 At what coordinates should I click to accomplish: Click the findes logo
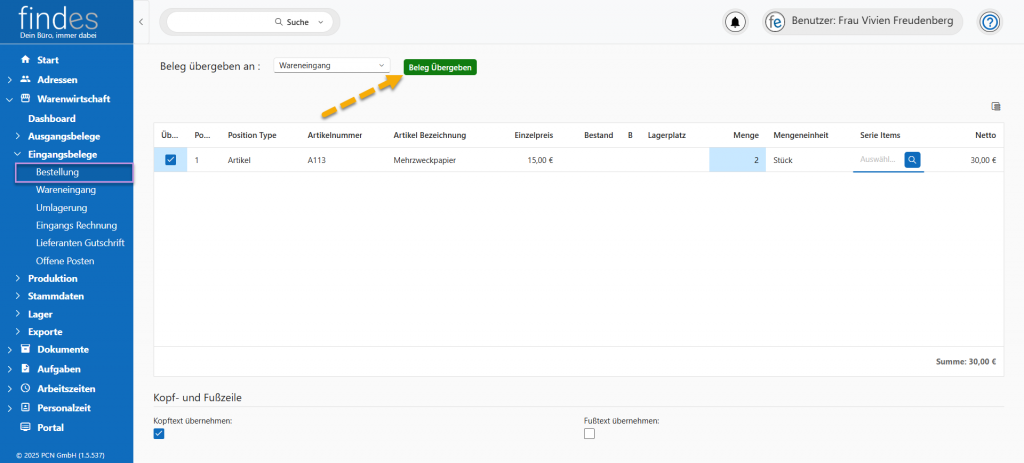coord(60,22)
